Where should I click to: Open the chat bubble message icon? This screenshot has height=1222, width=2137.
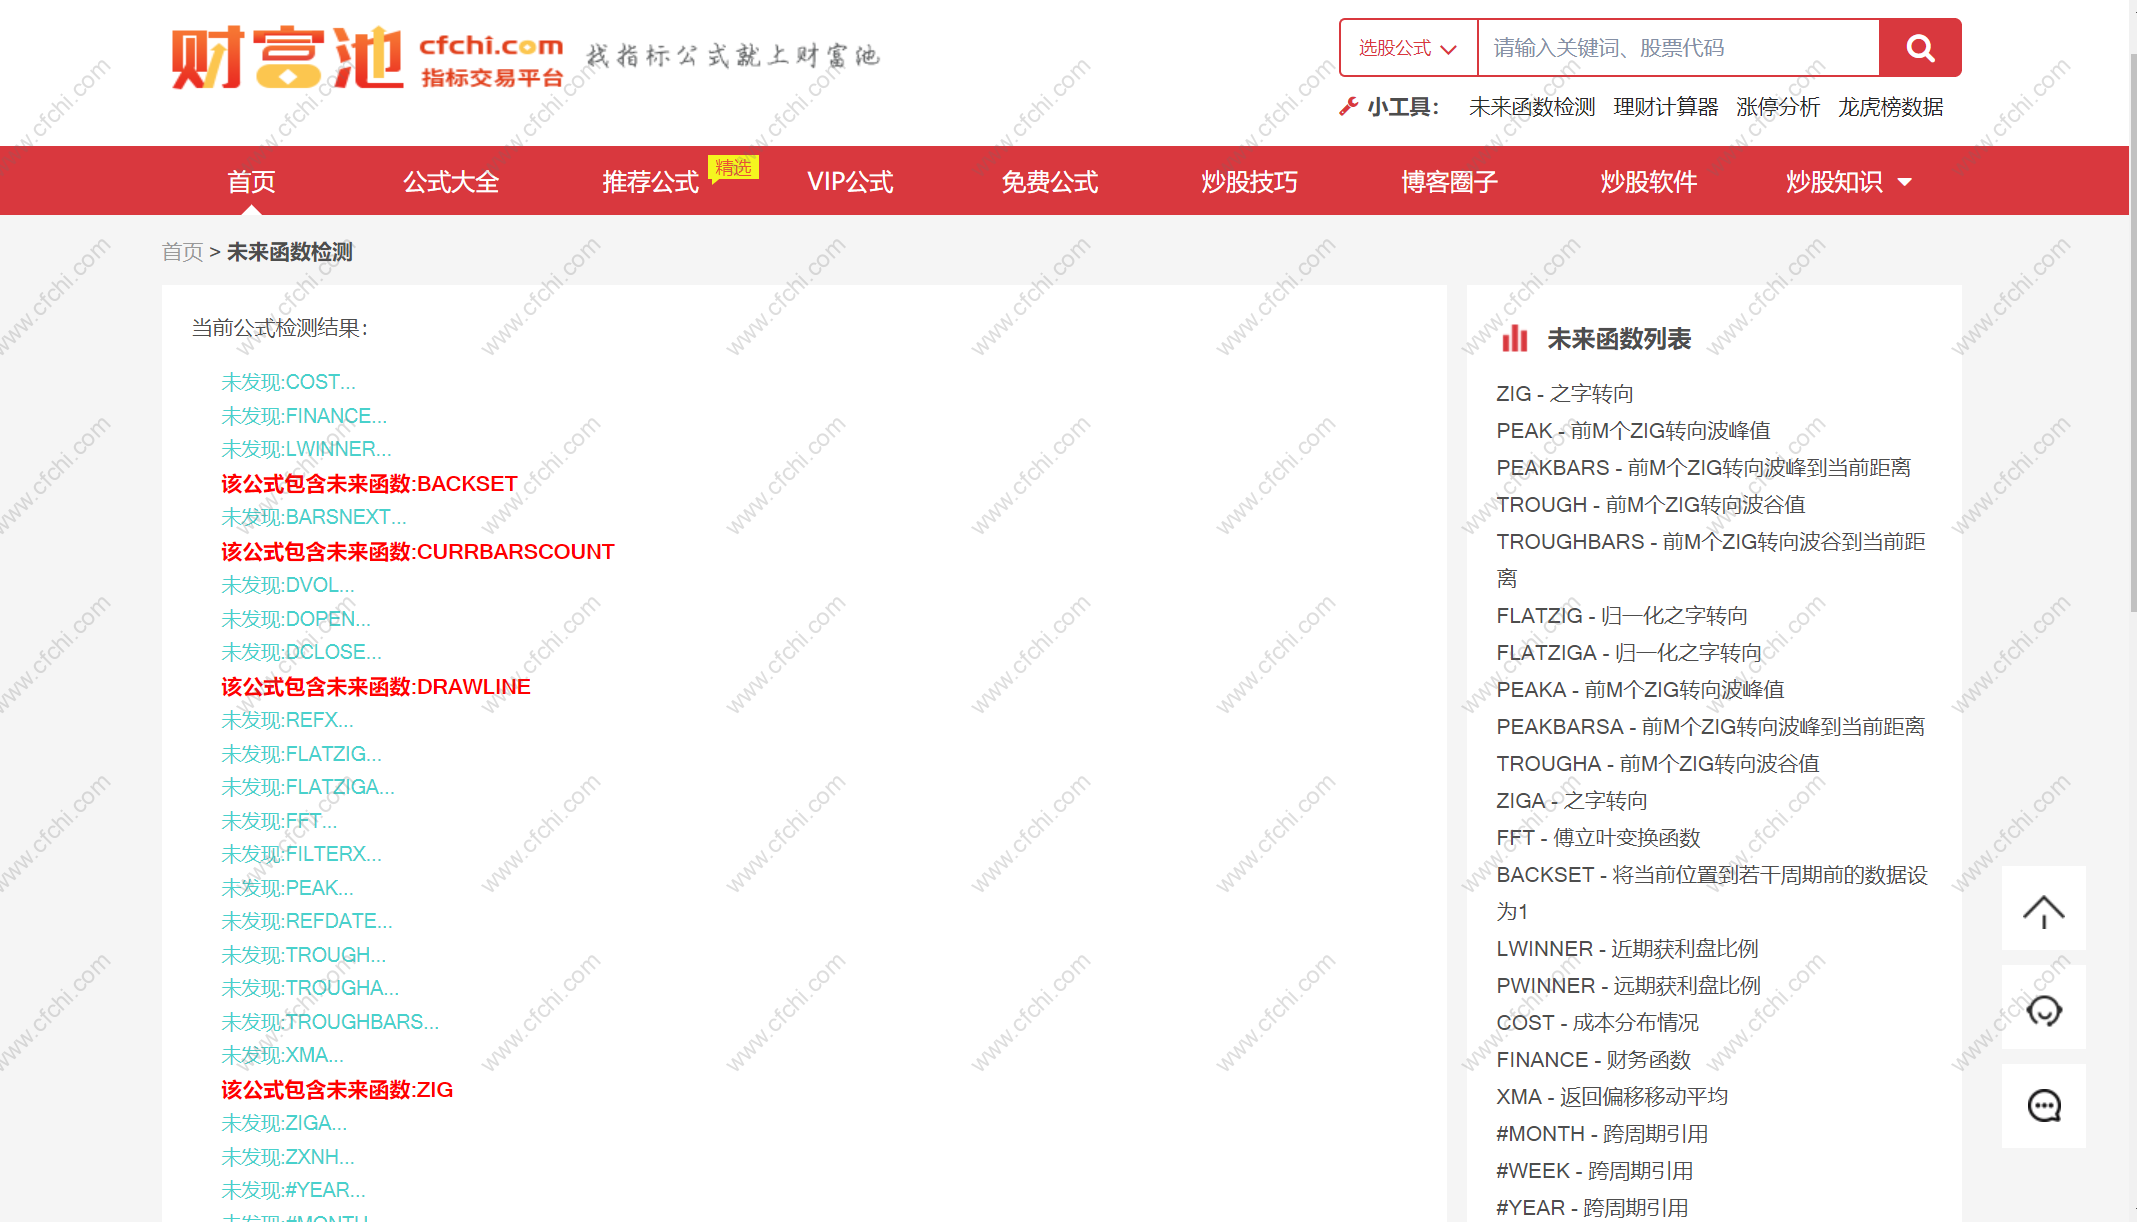pos(2043,1106)
